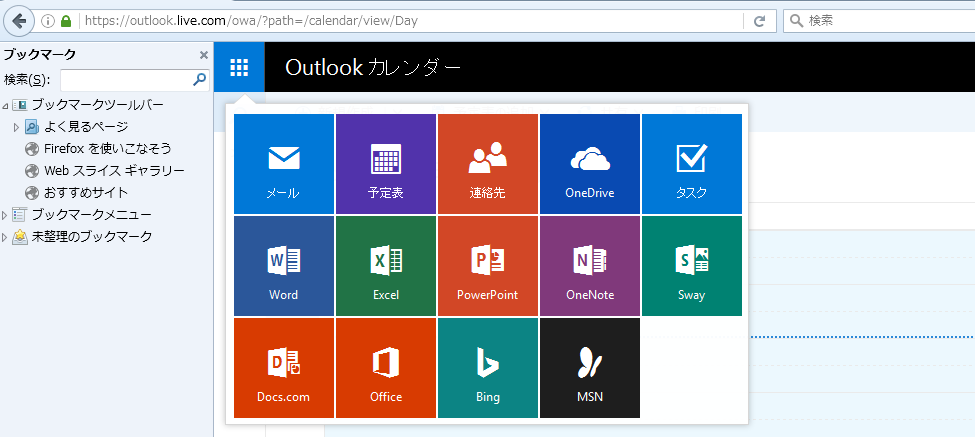Open the 予定表 calendar tile

pos(386,164)
